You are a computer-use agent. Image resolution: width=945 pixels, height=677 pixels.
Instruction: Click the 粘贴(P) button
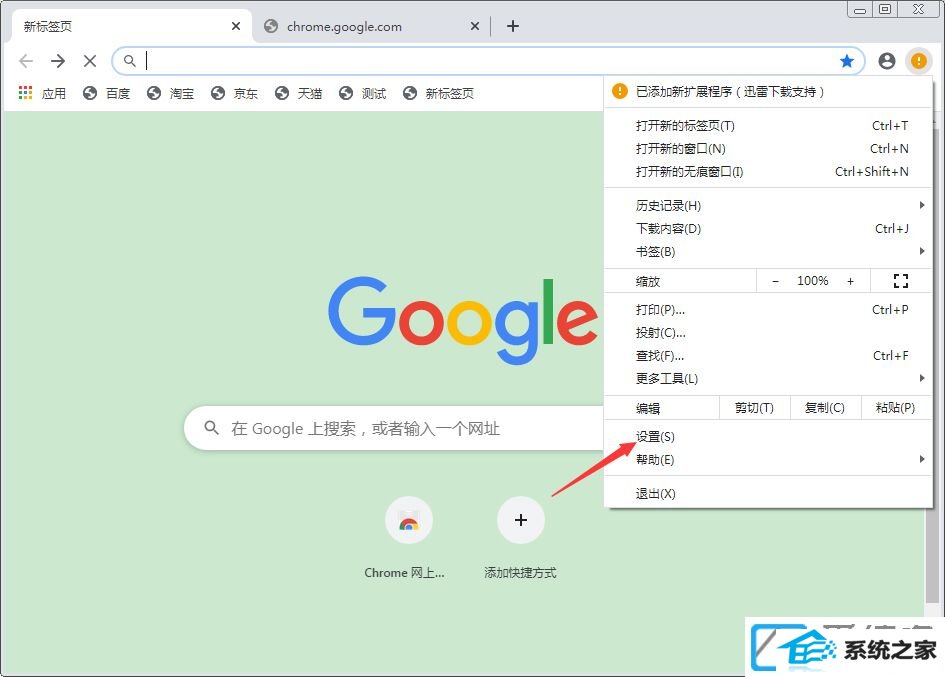[x=896, y=408]
